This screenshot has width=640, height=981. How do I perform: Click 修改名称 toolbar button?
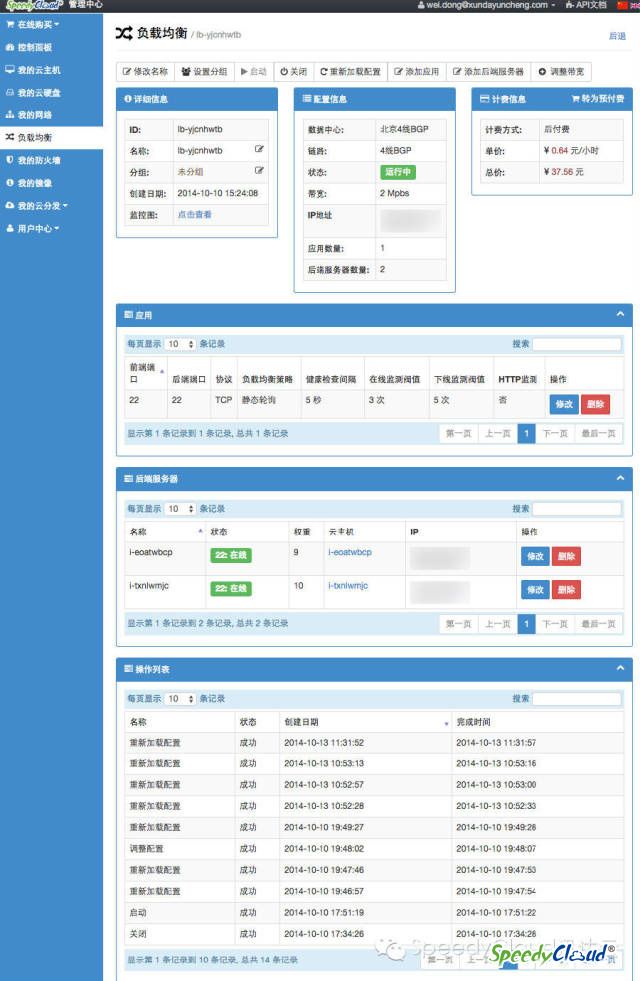[145, 71]
